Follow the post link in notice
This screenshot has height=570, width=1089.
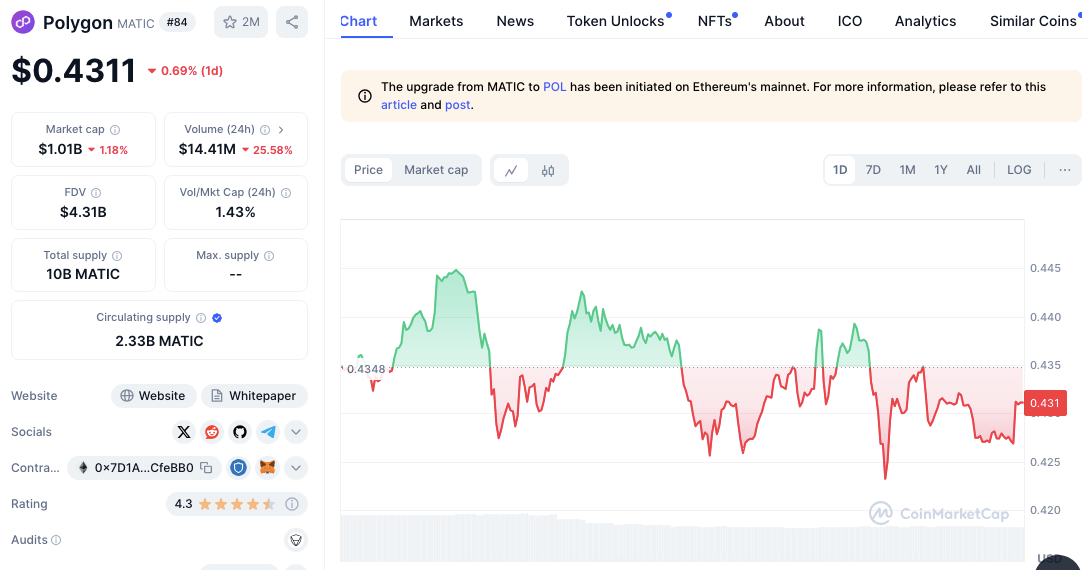coord(458,105)
